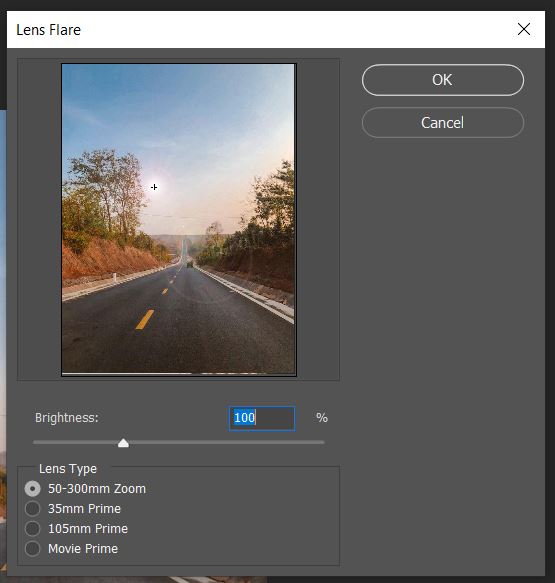Viewport: 555px width, 583px height.
Task: Click the Brightness slider handle
Action: pyautogui.click(x=123, y=443)
